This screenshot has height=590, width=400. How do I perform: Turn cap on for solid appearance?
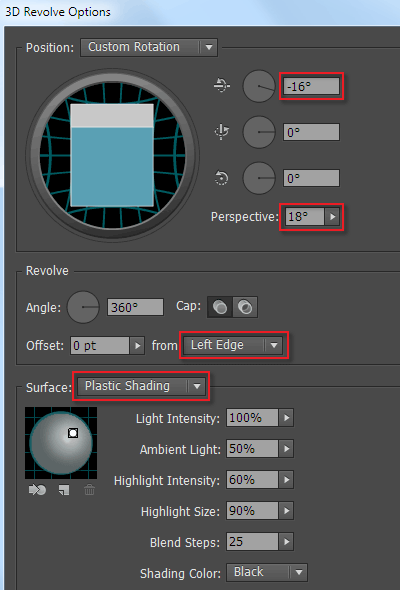pyautogui.click(x=220, y=307)
